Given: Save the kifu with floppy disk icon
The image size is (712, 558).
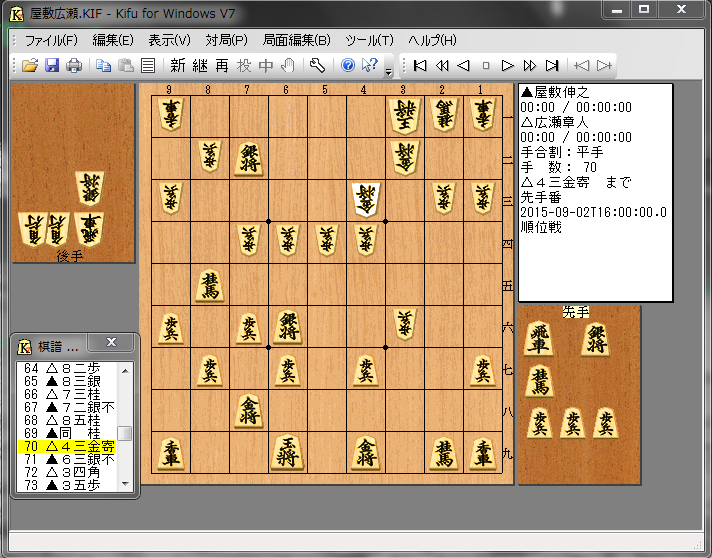Looking at the screenshot, I should click(x=52, y=65).
